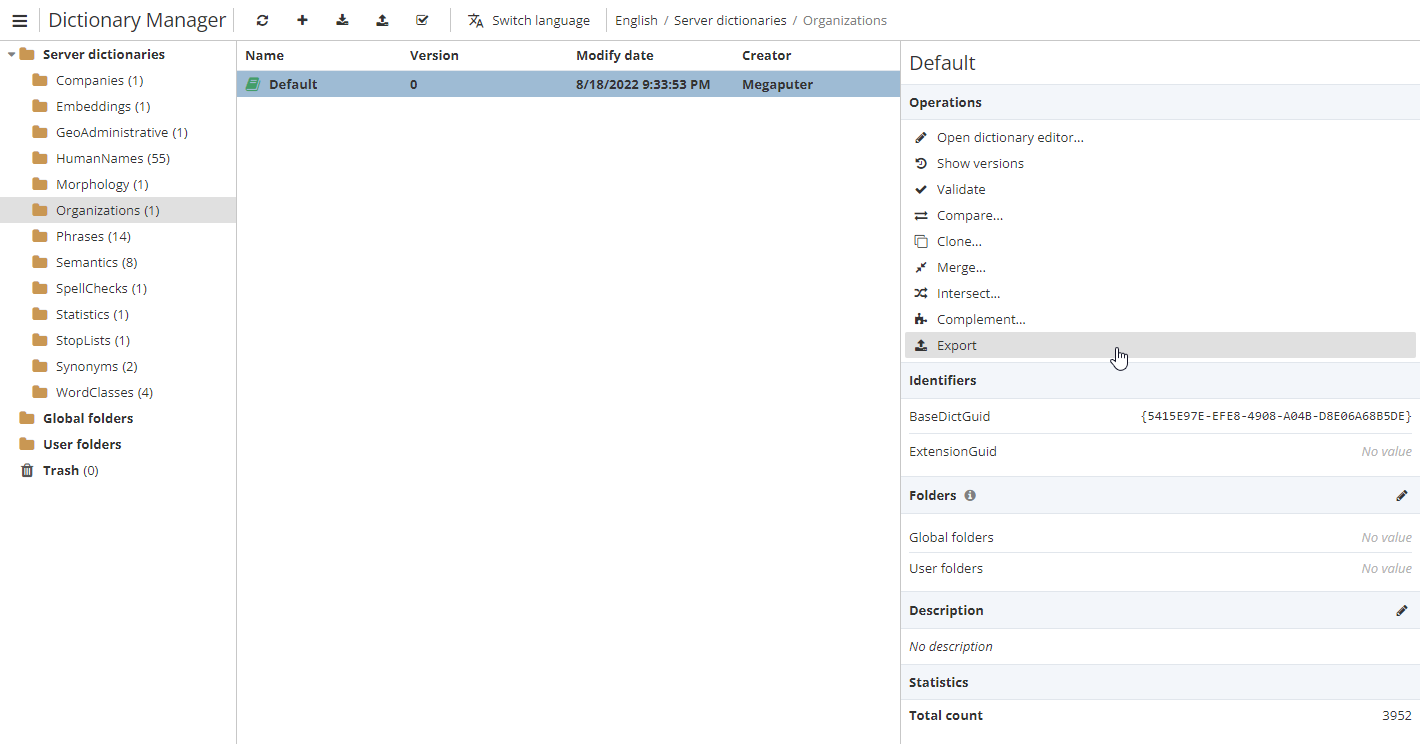The width and height of the screenshot is (1420, 744).
Task: Click the Import dictionary download icon
Action: pyautogui.click(x=342, y=20)
